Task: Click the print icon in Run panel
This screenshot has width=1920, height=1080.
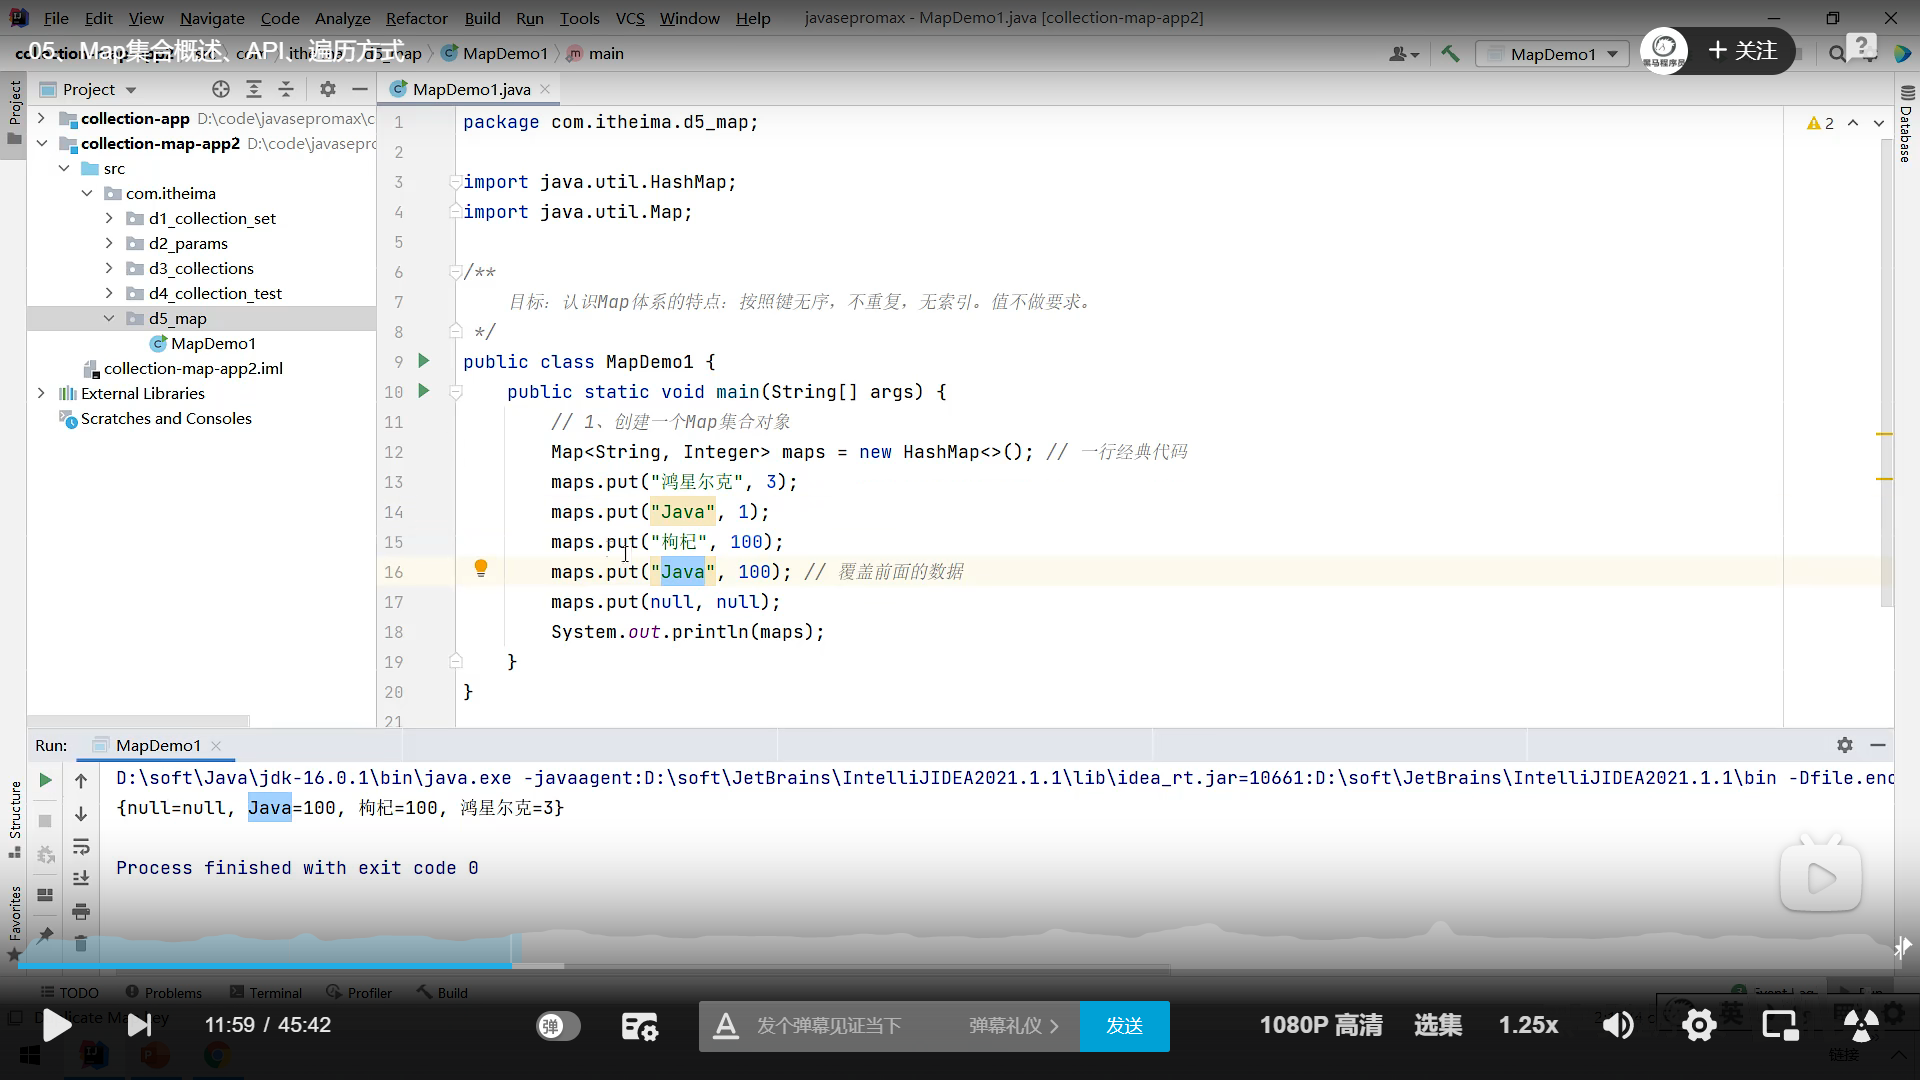Action: pyautogui.click(x=81, y=911)
